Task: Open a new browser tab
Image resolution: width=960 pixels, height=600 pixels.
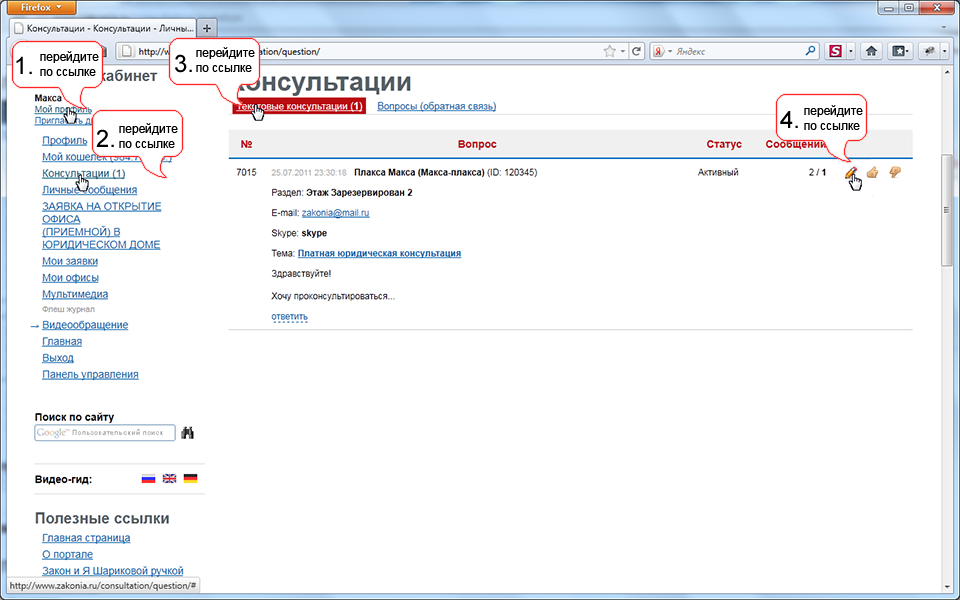Action: click(207, 27)
